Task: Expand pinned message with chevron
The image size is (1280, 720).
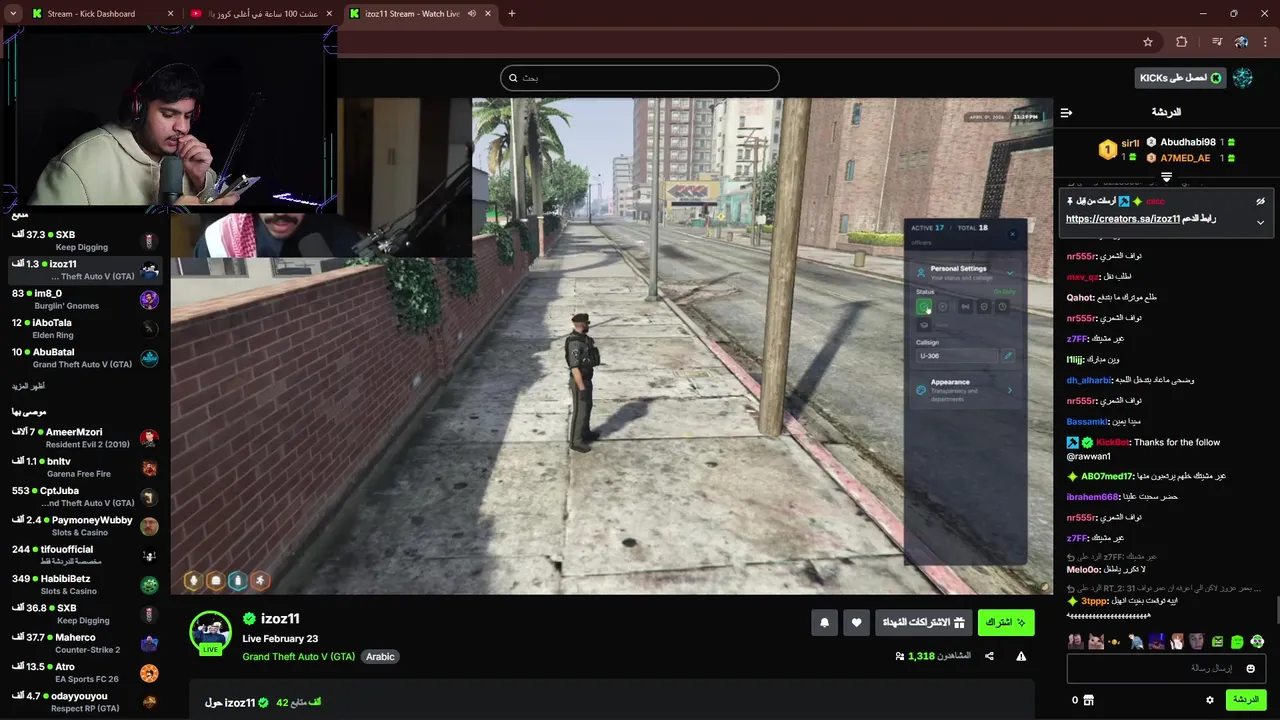Action: [1261, 222]
